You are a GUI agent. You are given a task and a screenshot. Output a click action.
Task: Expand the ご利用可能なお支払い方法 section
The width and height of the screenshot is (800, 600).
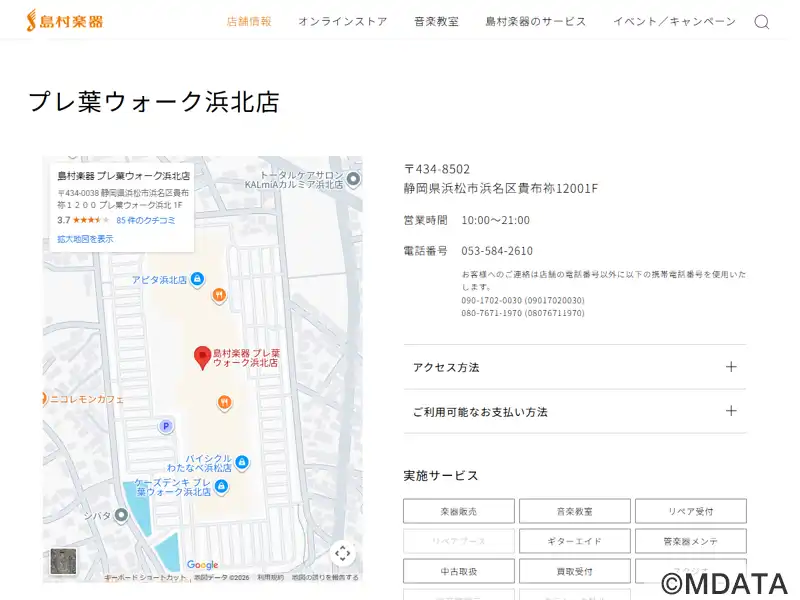(574, 411)
